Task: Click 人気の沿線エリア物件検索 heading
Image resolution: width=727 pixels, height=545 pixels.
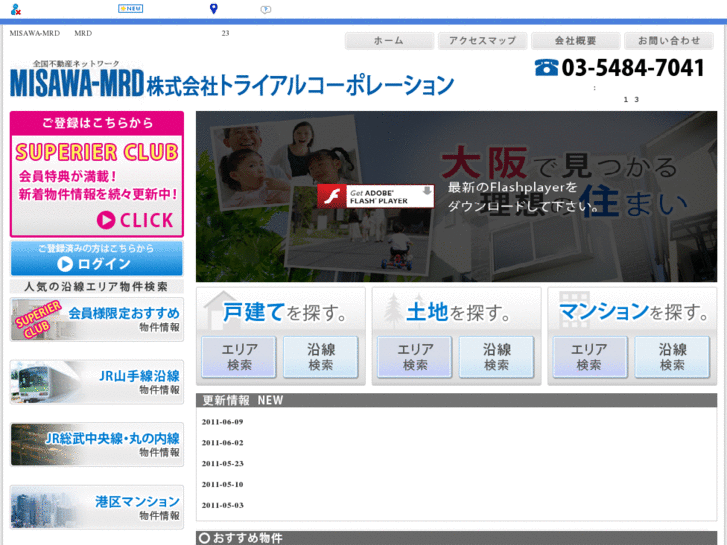Action: [96, 287]
